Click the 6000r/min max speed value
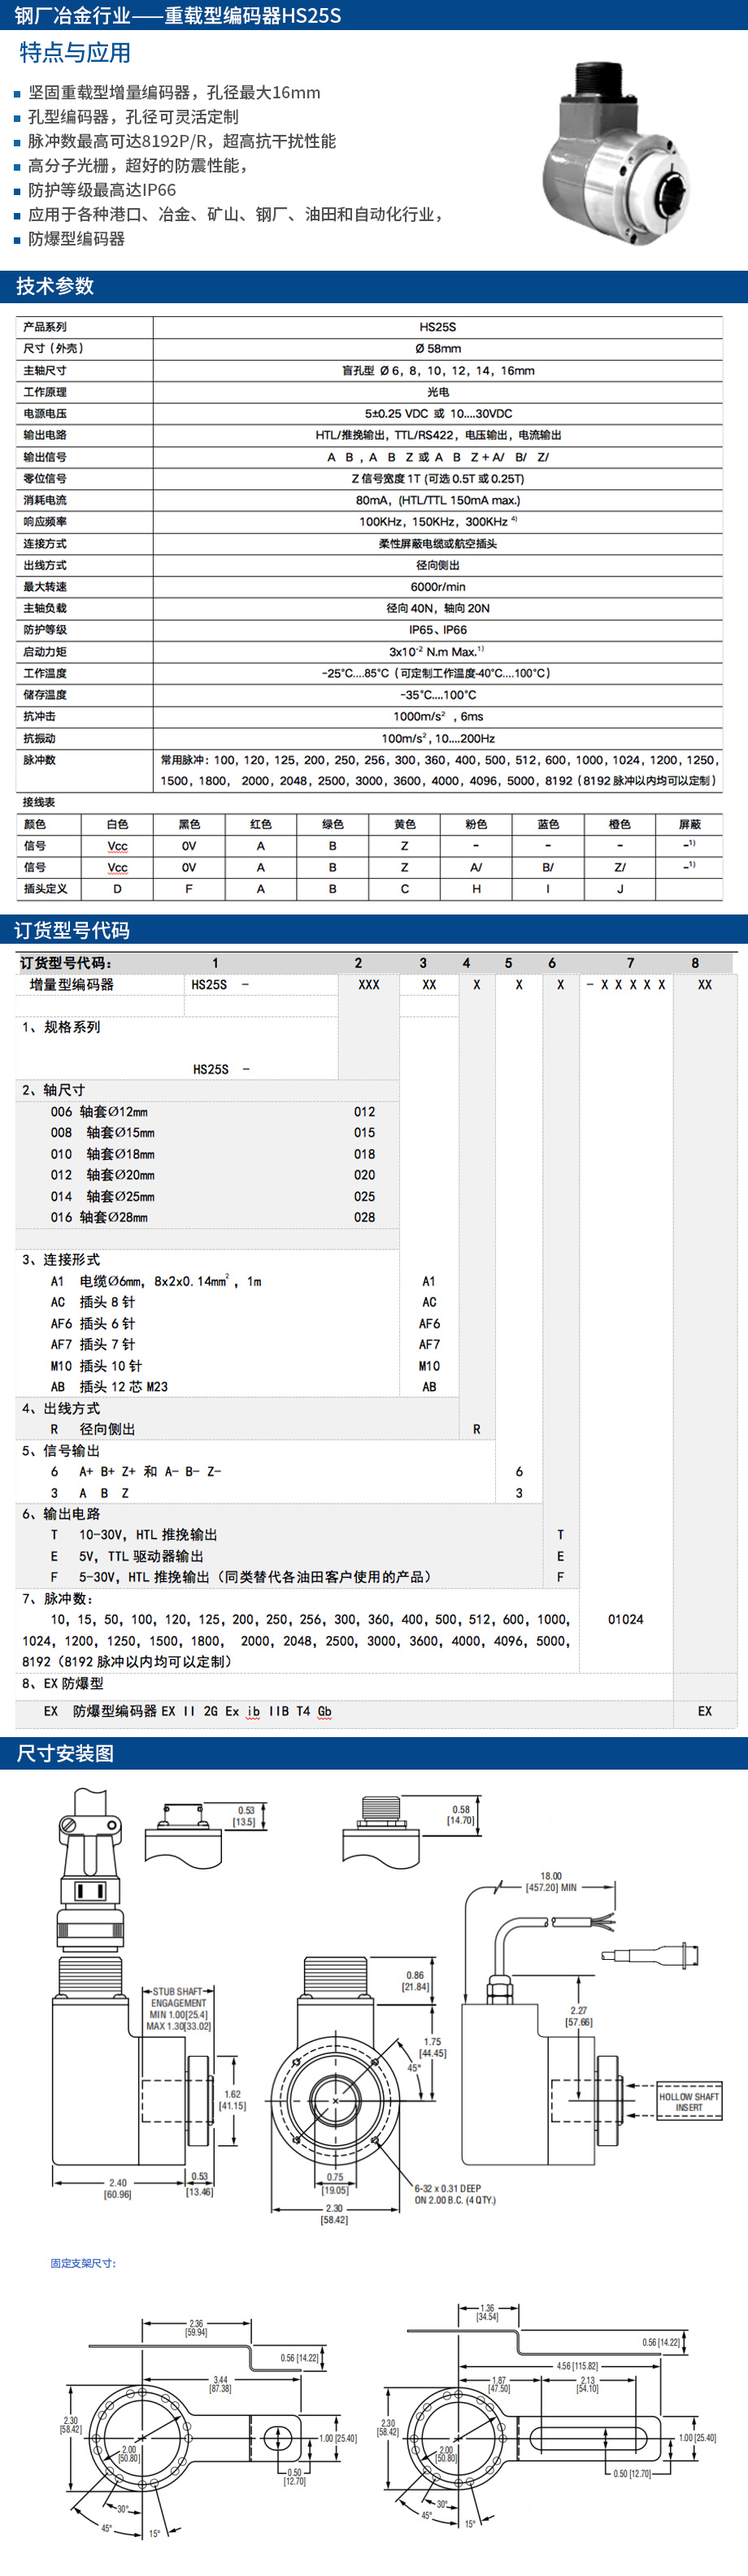This screenshot has height=2576, width=748. (x=437, y=587)
